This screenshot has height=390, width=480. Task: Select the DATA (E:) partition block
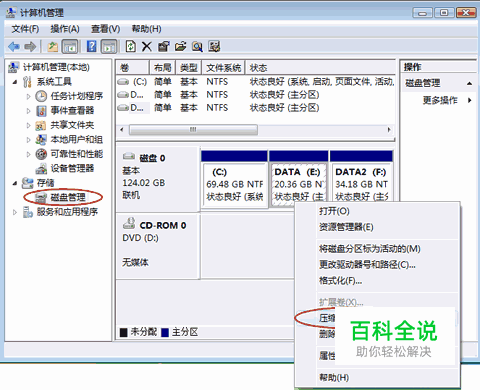pyautogui.click(x=299, y=180)
